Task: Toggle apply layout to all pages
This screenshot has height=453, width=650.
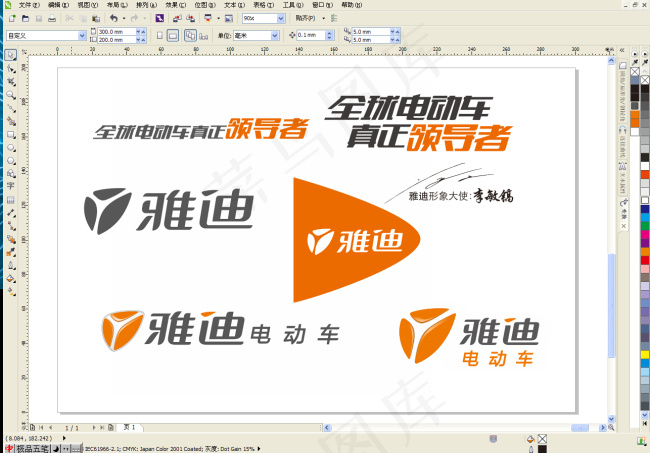Action: pyautogui.click(x=190, y=36)
